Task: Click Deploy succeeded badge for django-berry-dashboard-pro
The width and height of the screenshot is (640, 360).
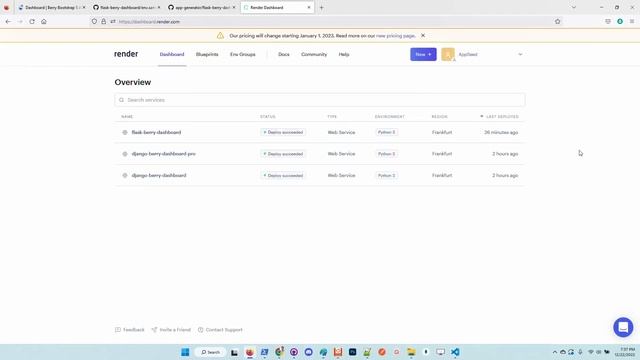Action: point(283,154)
